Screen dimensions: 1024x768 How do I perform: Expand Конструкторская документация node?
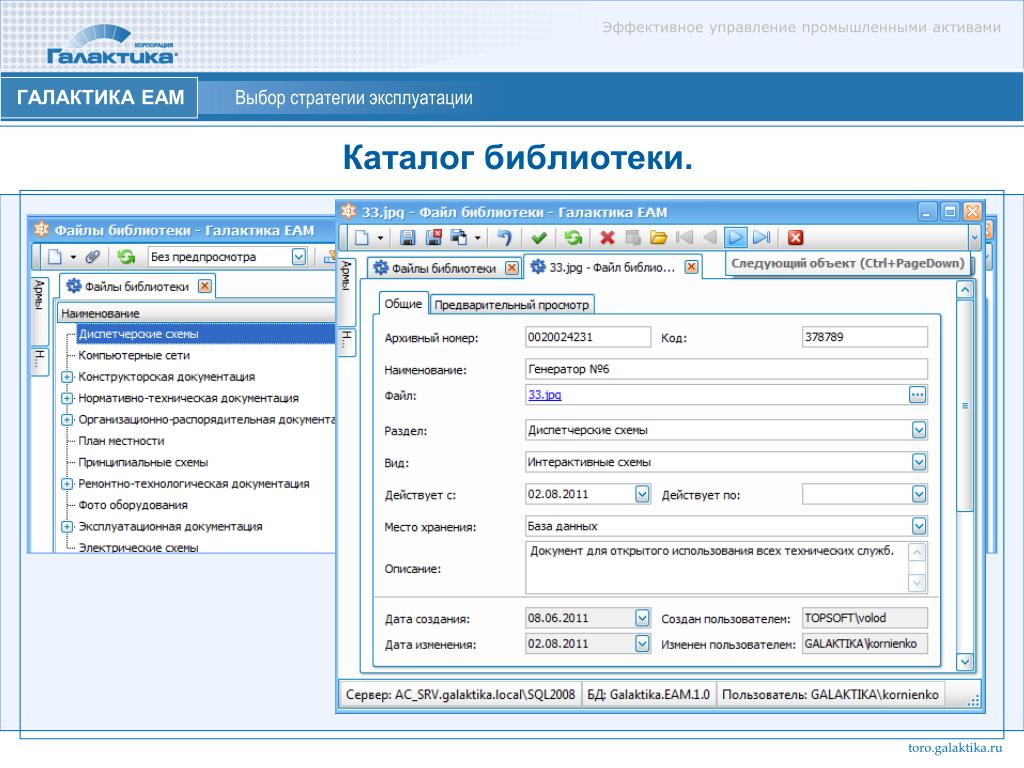[67, 377]
